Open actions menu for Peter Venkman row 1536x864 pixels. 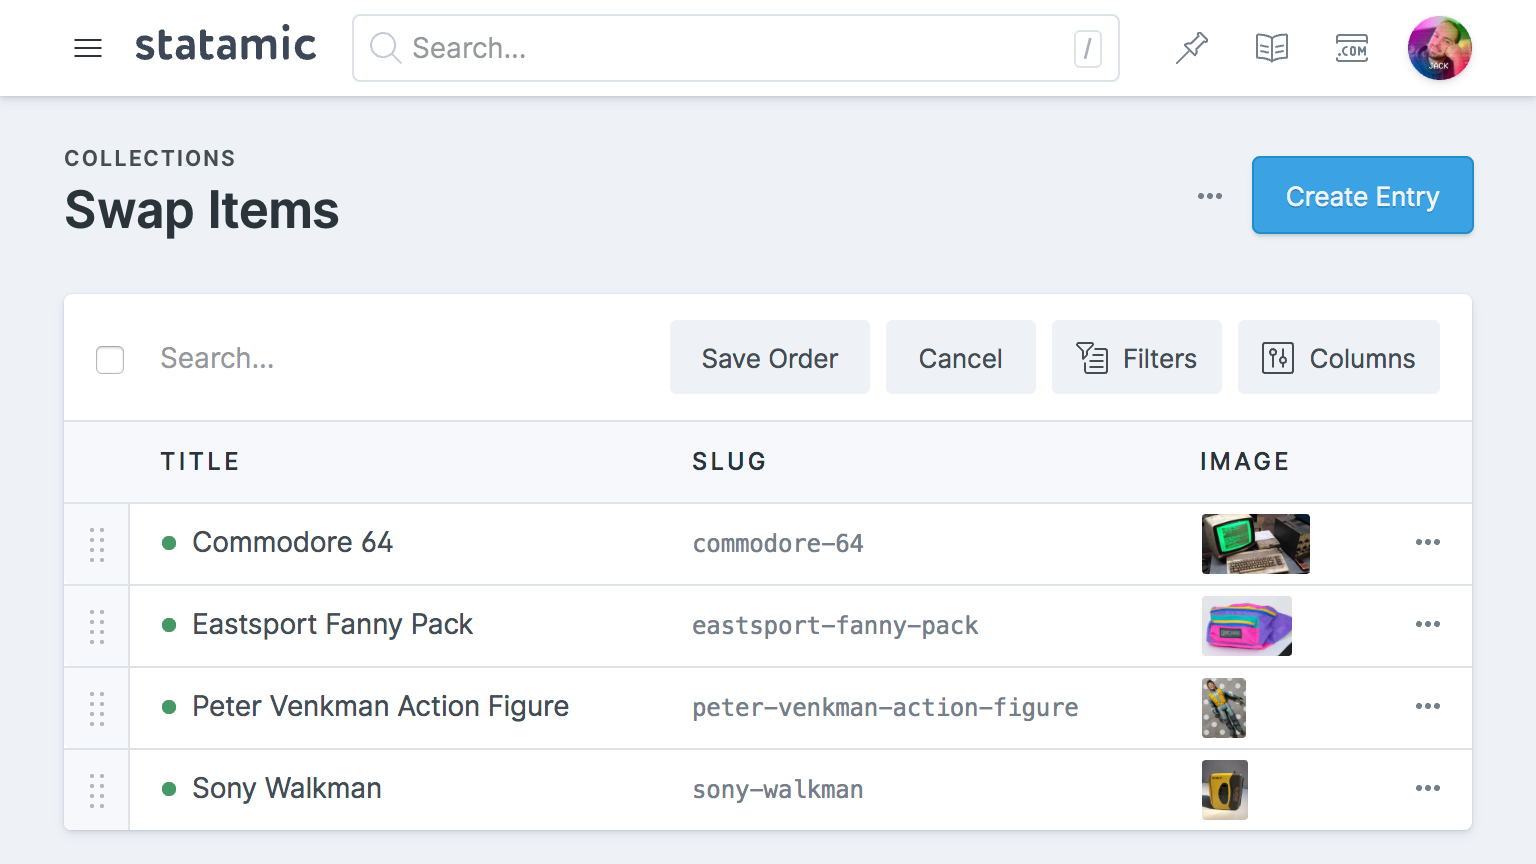(1427, 706)
